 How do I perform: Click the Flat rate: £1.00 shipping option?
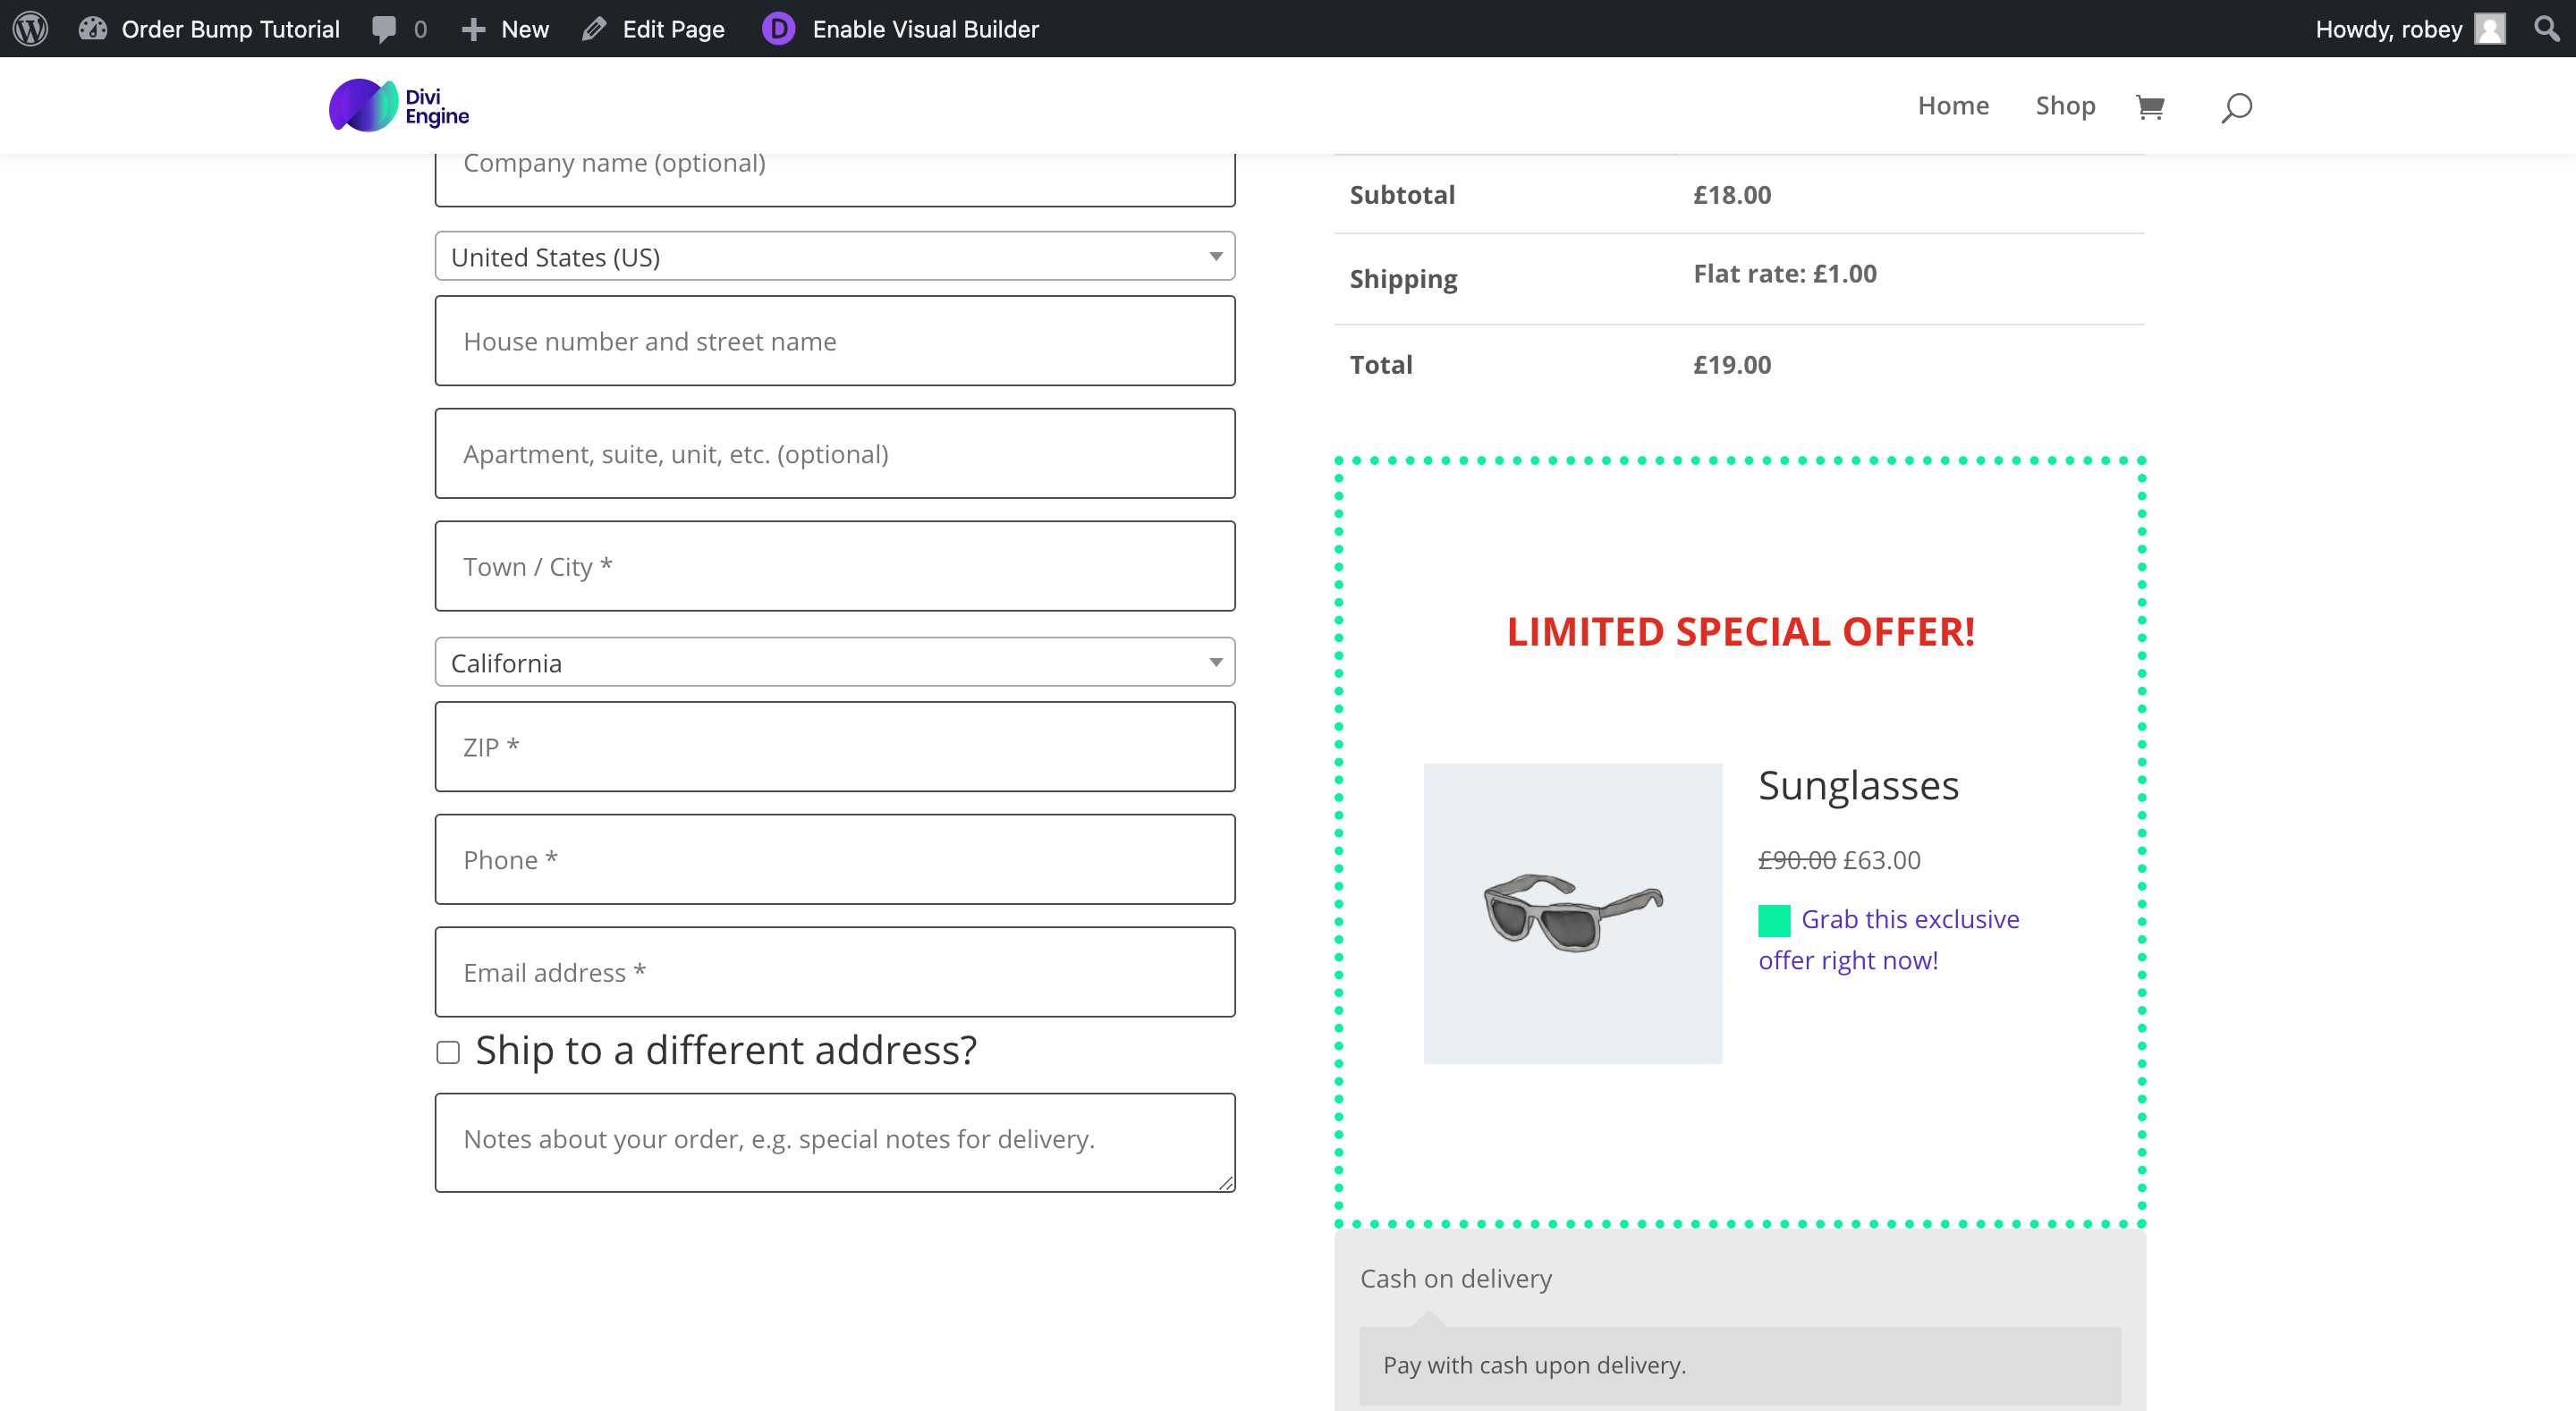1785,273
